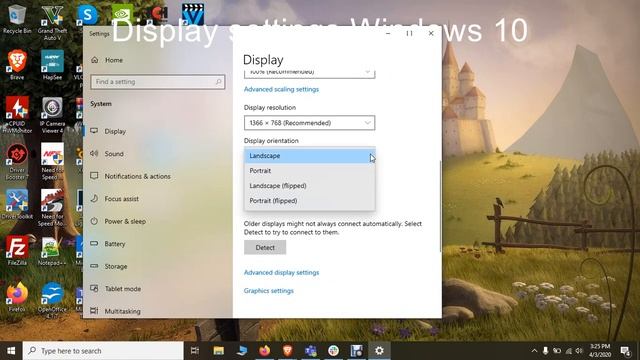Open the HapSee desktop shortcut
This screenshot has width=640, height=360.
[52, 64]
